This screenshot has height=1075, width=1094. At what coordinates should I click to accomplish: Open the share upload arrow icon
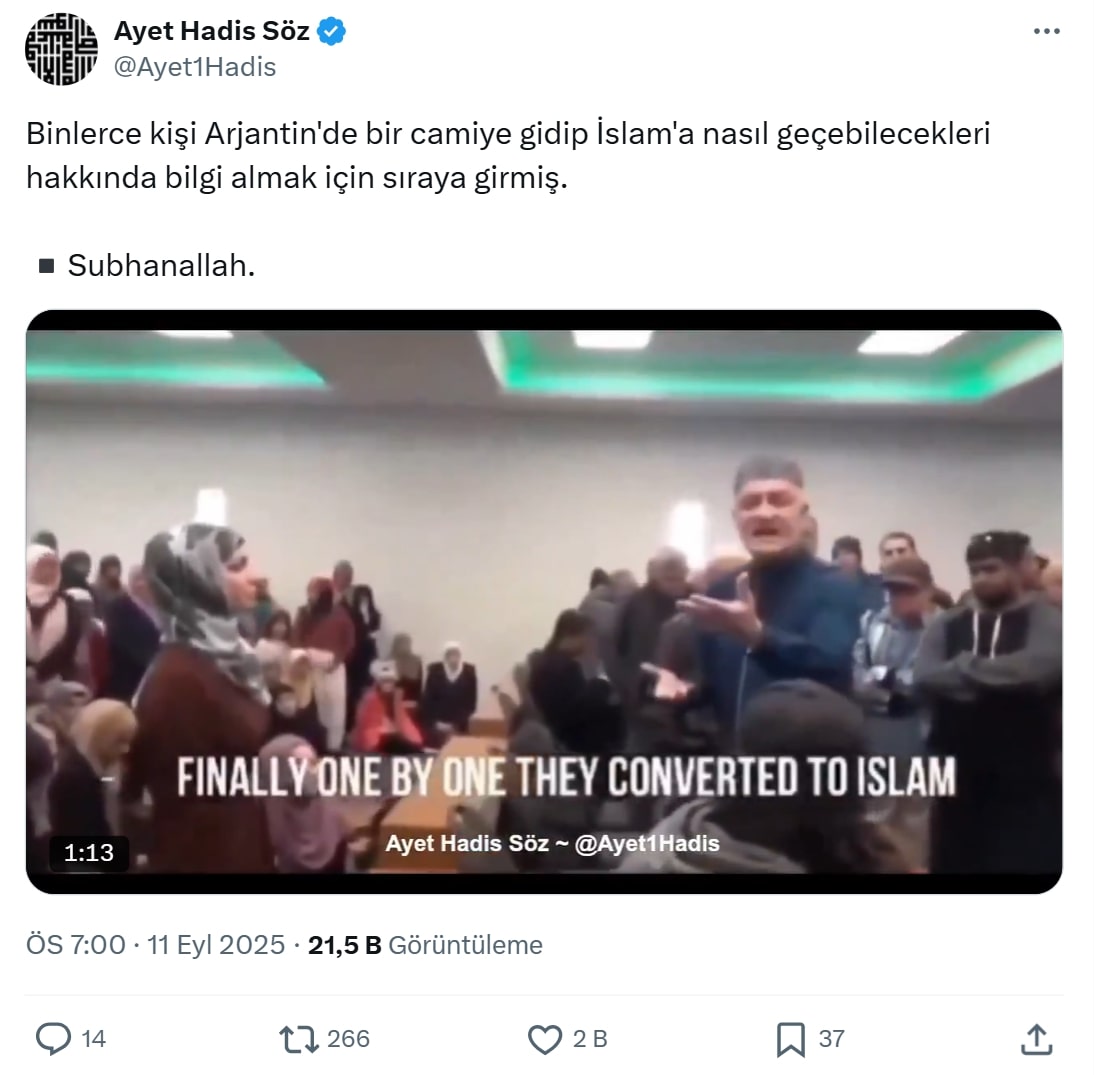[1036, 1039]
